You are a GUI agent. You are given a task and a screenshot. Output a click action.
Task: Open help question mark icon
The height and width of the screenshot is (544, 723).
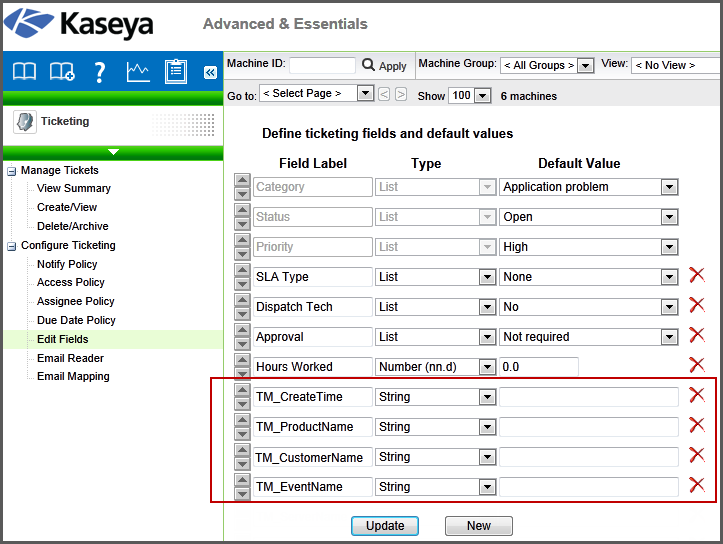pyautogui.click(x=100, y=72)
